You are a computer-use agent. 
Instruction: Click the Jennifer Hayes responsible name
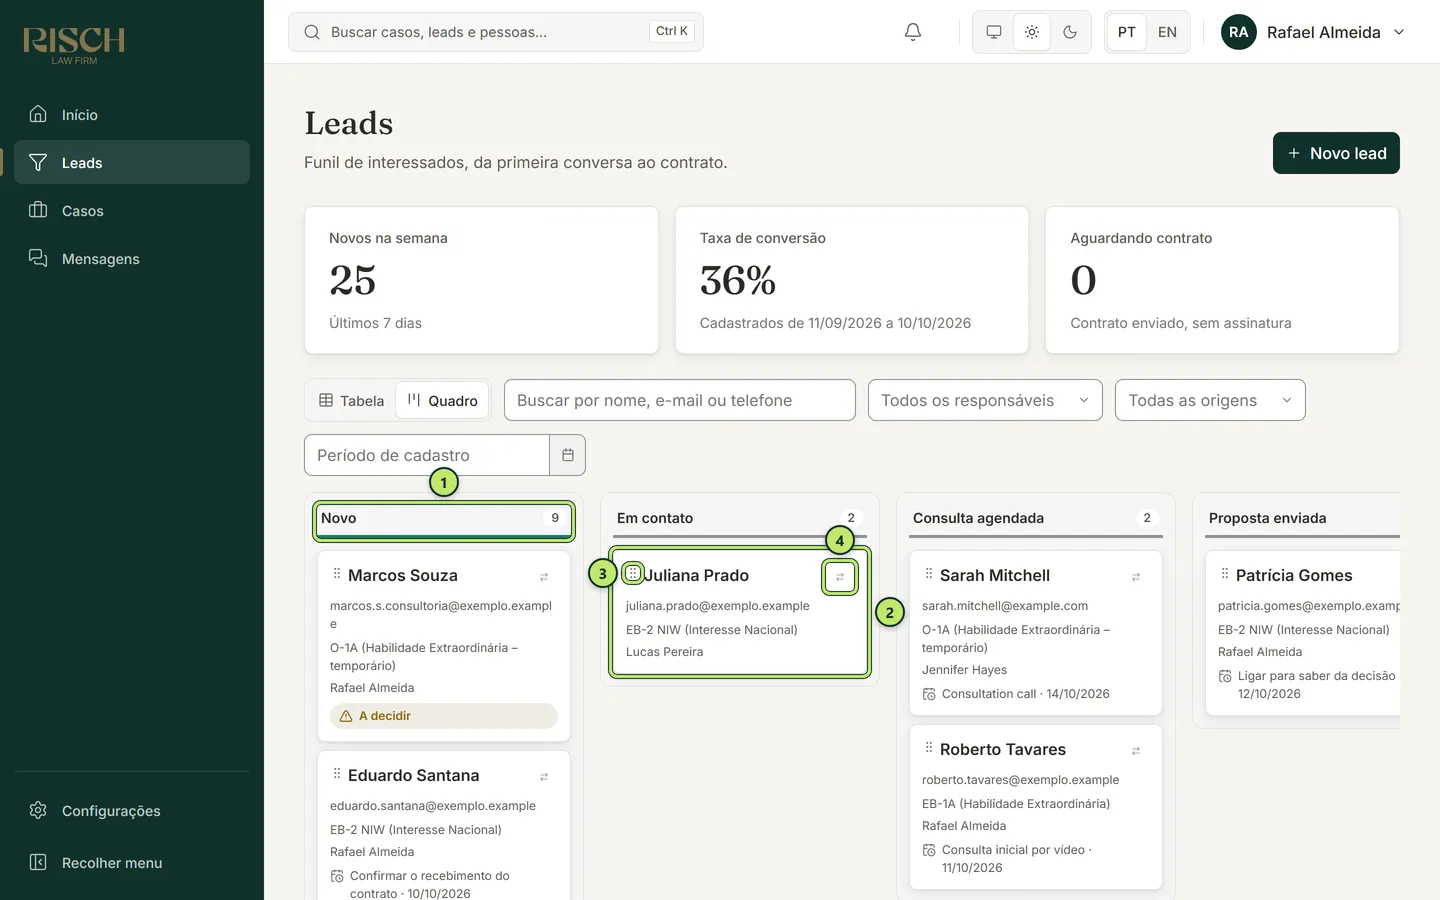tap(964, 670)
